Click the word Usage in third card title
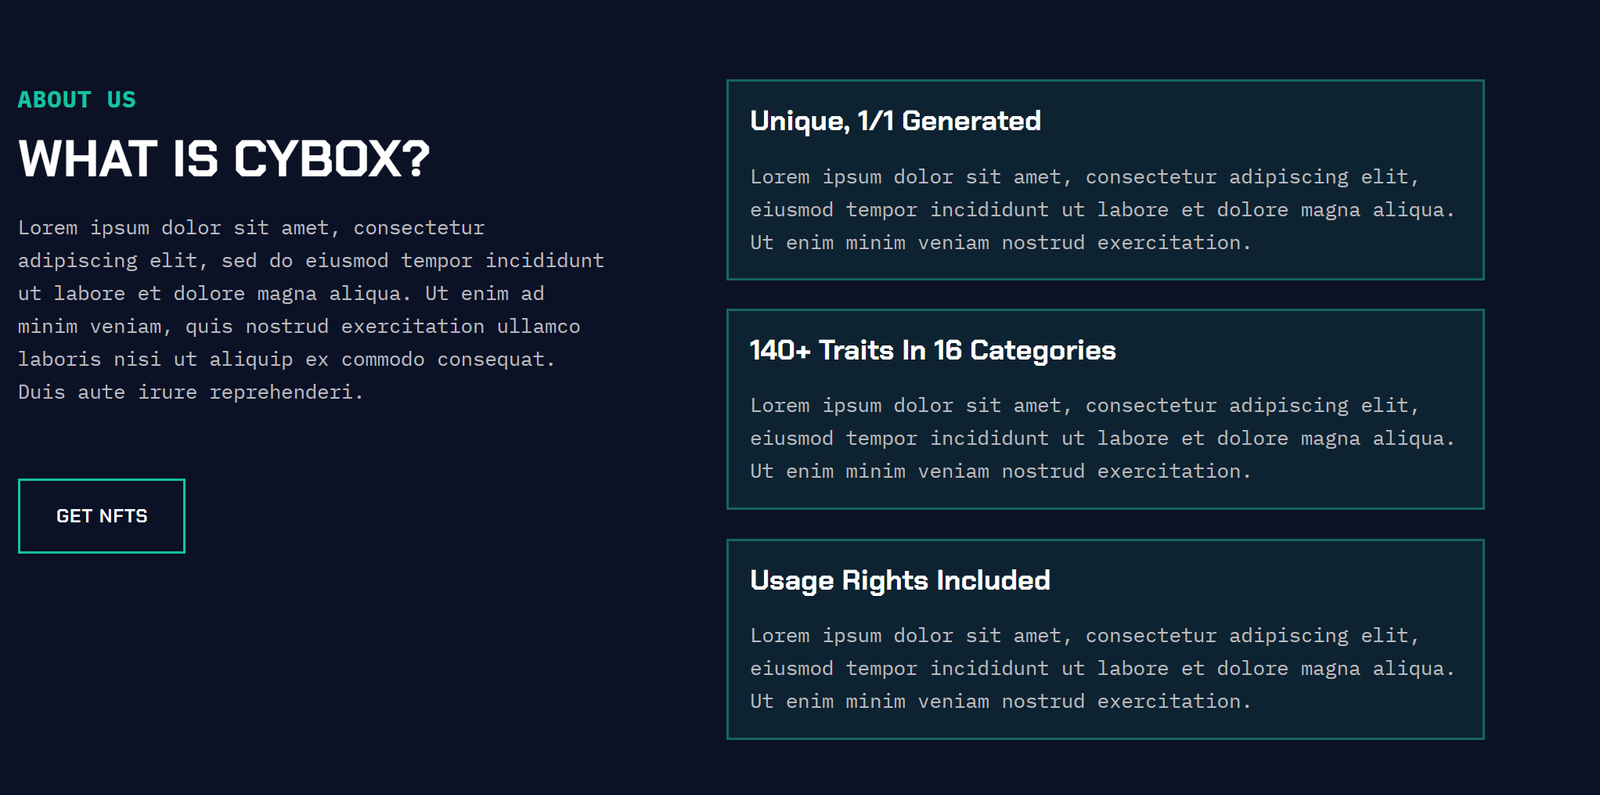Image resolution: width=1600 pixels, height=795 pixels. [792, 581]
